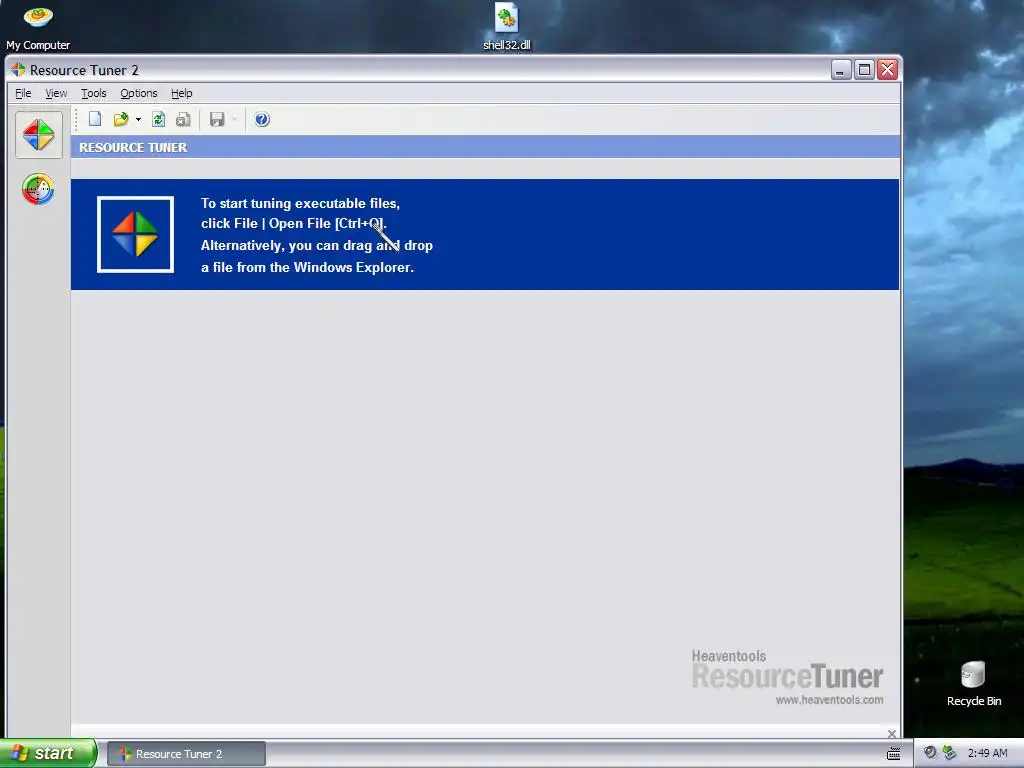Viewport: 1024px width, 768px height.
Task: Select the My Computer desktop icon
Action: [38, 27]
